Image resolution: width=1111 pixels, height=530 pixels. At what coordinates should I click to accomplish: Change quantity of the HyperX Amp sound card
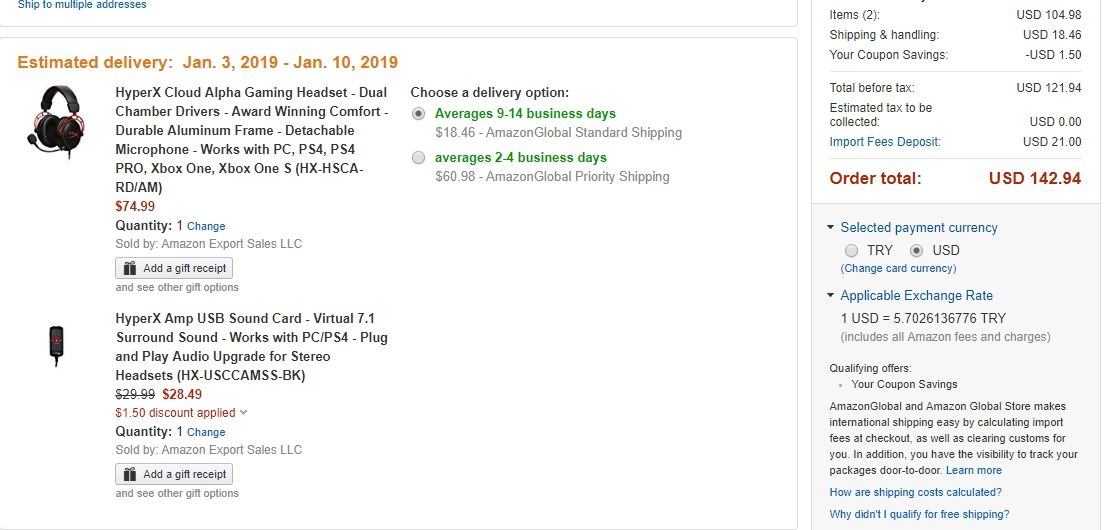coord(206,432)
